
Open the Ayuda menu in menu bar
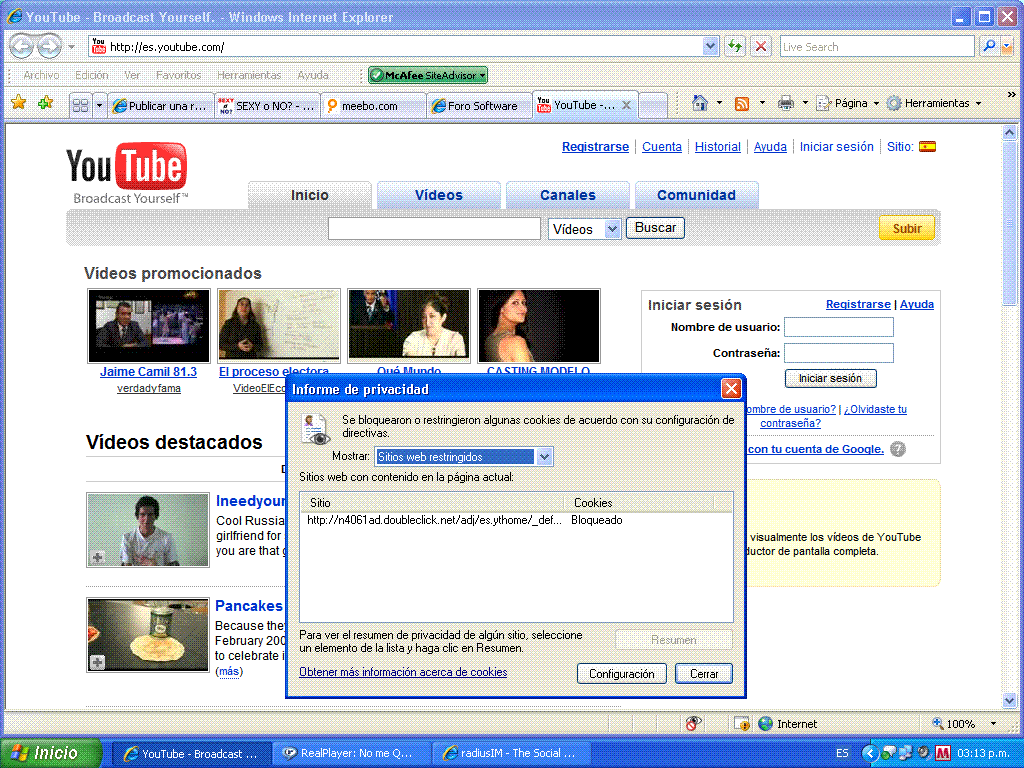click(x=313, y=75)
